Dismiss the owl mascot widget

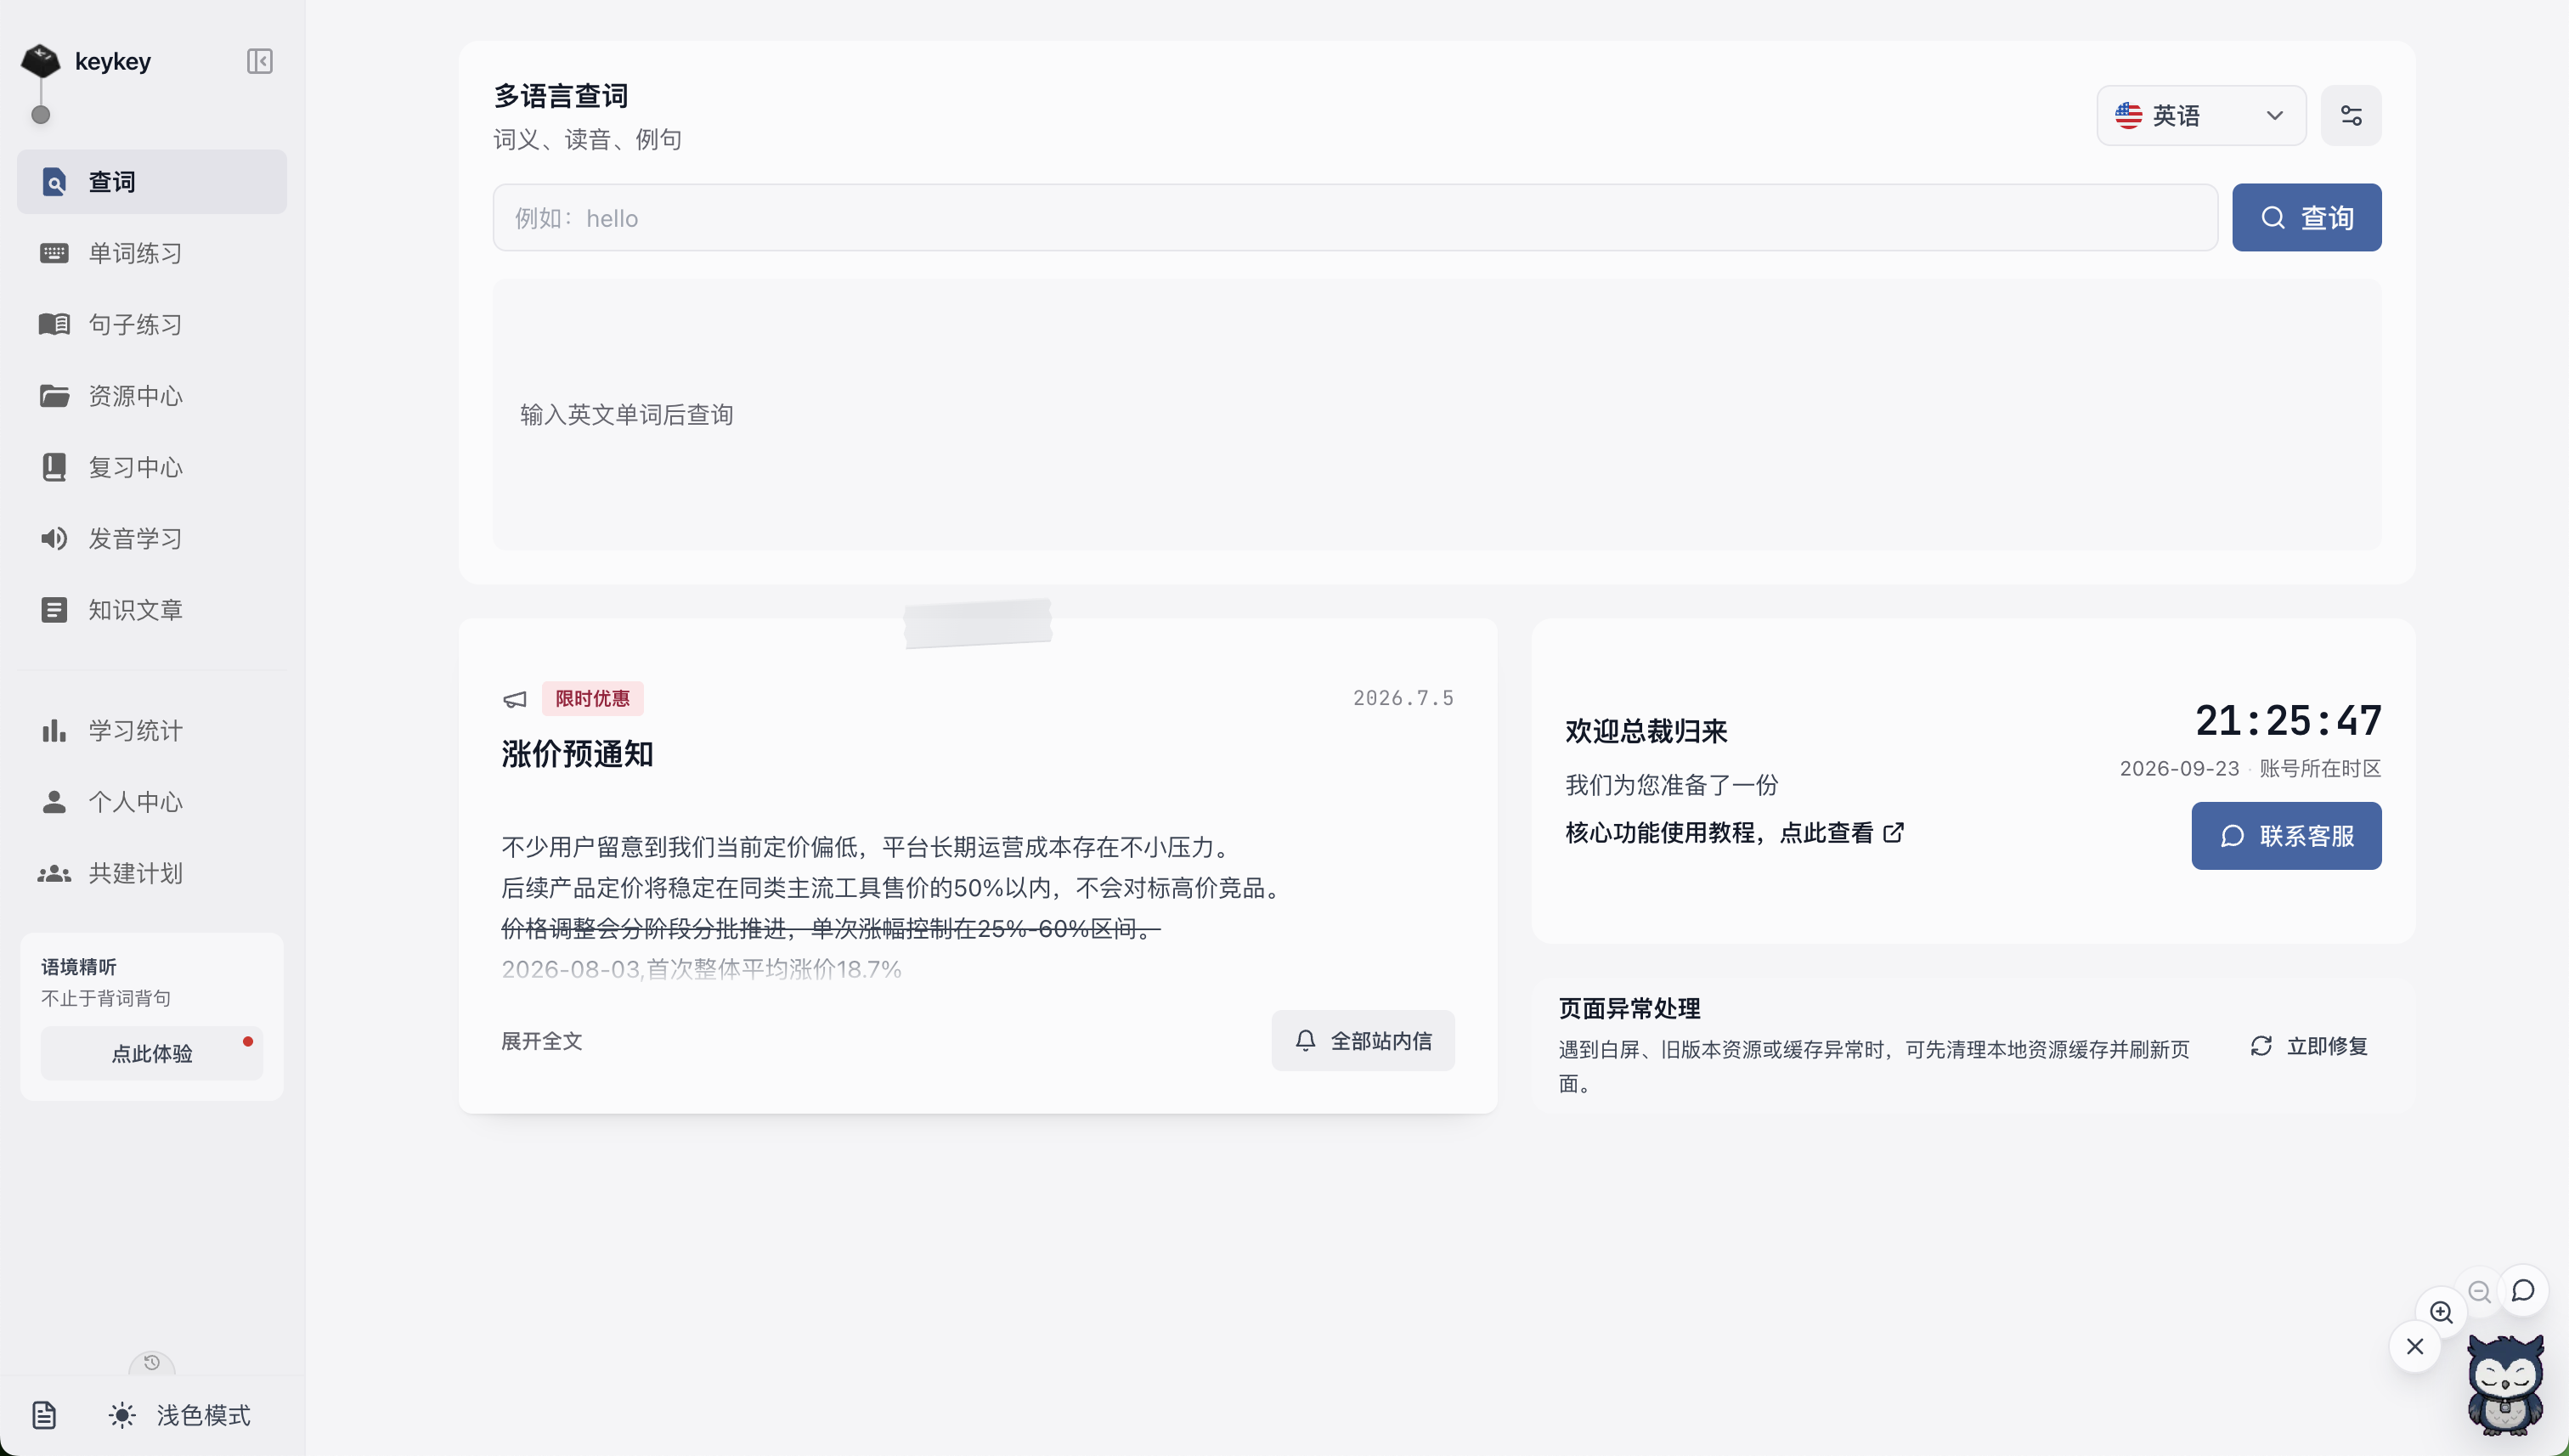pos(2414,1347)
